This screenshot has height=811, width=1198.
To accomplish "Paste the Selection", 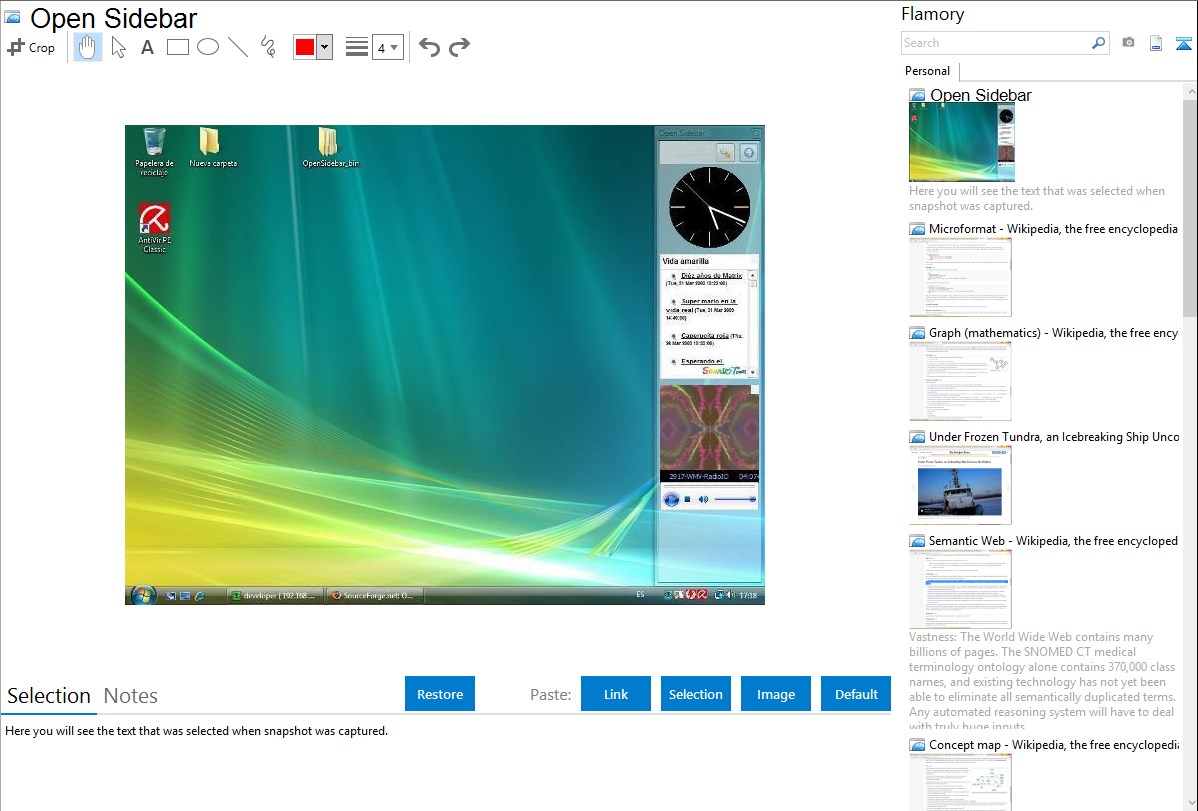I will [x=696, y=694].
